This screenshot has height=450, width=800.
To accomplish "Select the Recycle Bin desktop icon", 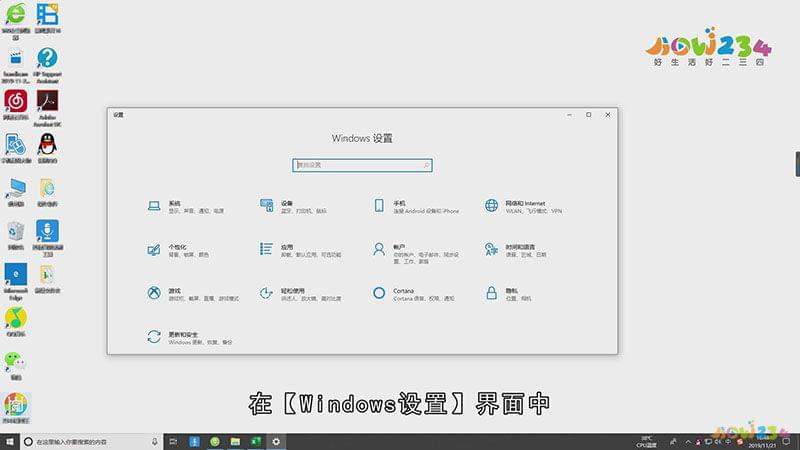I will pyautogui.click(x=16, y=236).
